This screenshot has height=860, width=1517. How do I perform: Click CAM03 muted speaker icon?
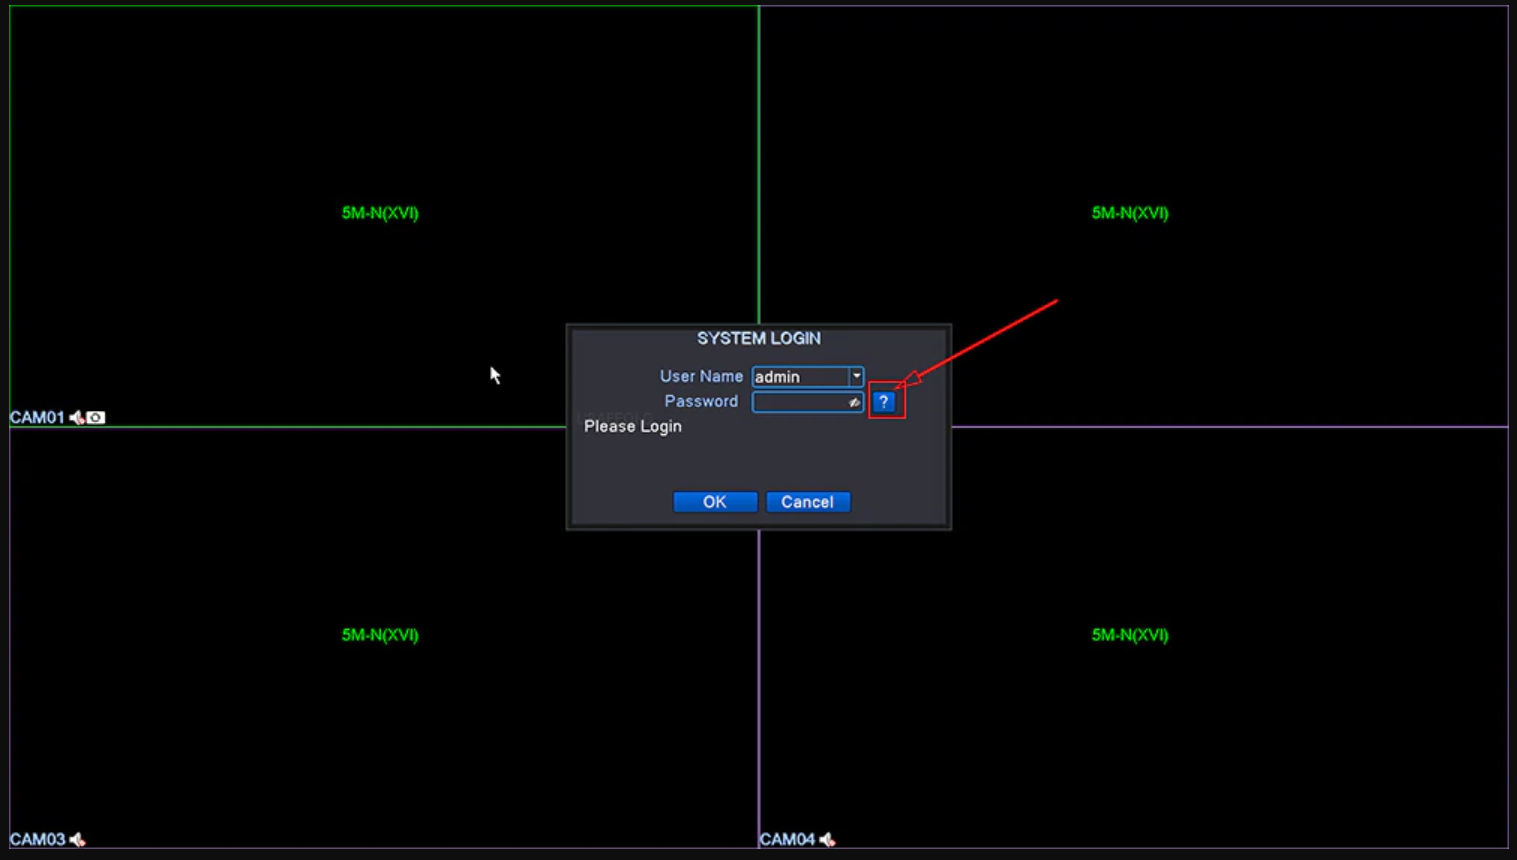point(77,840)
